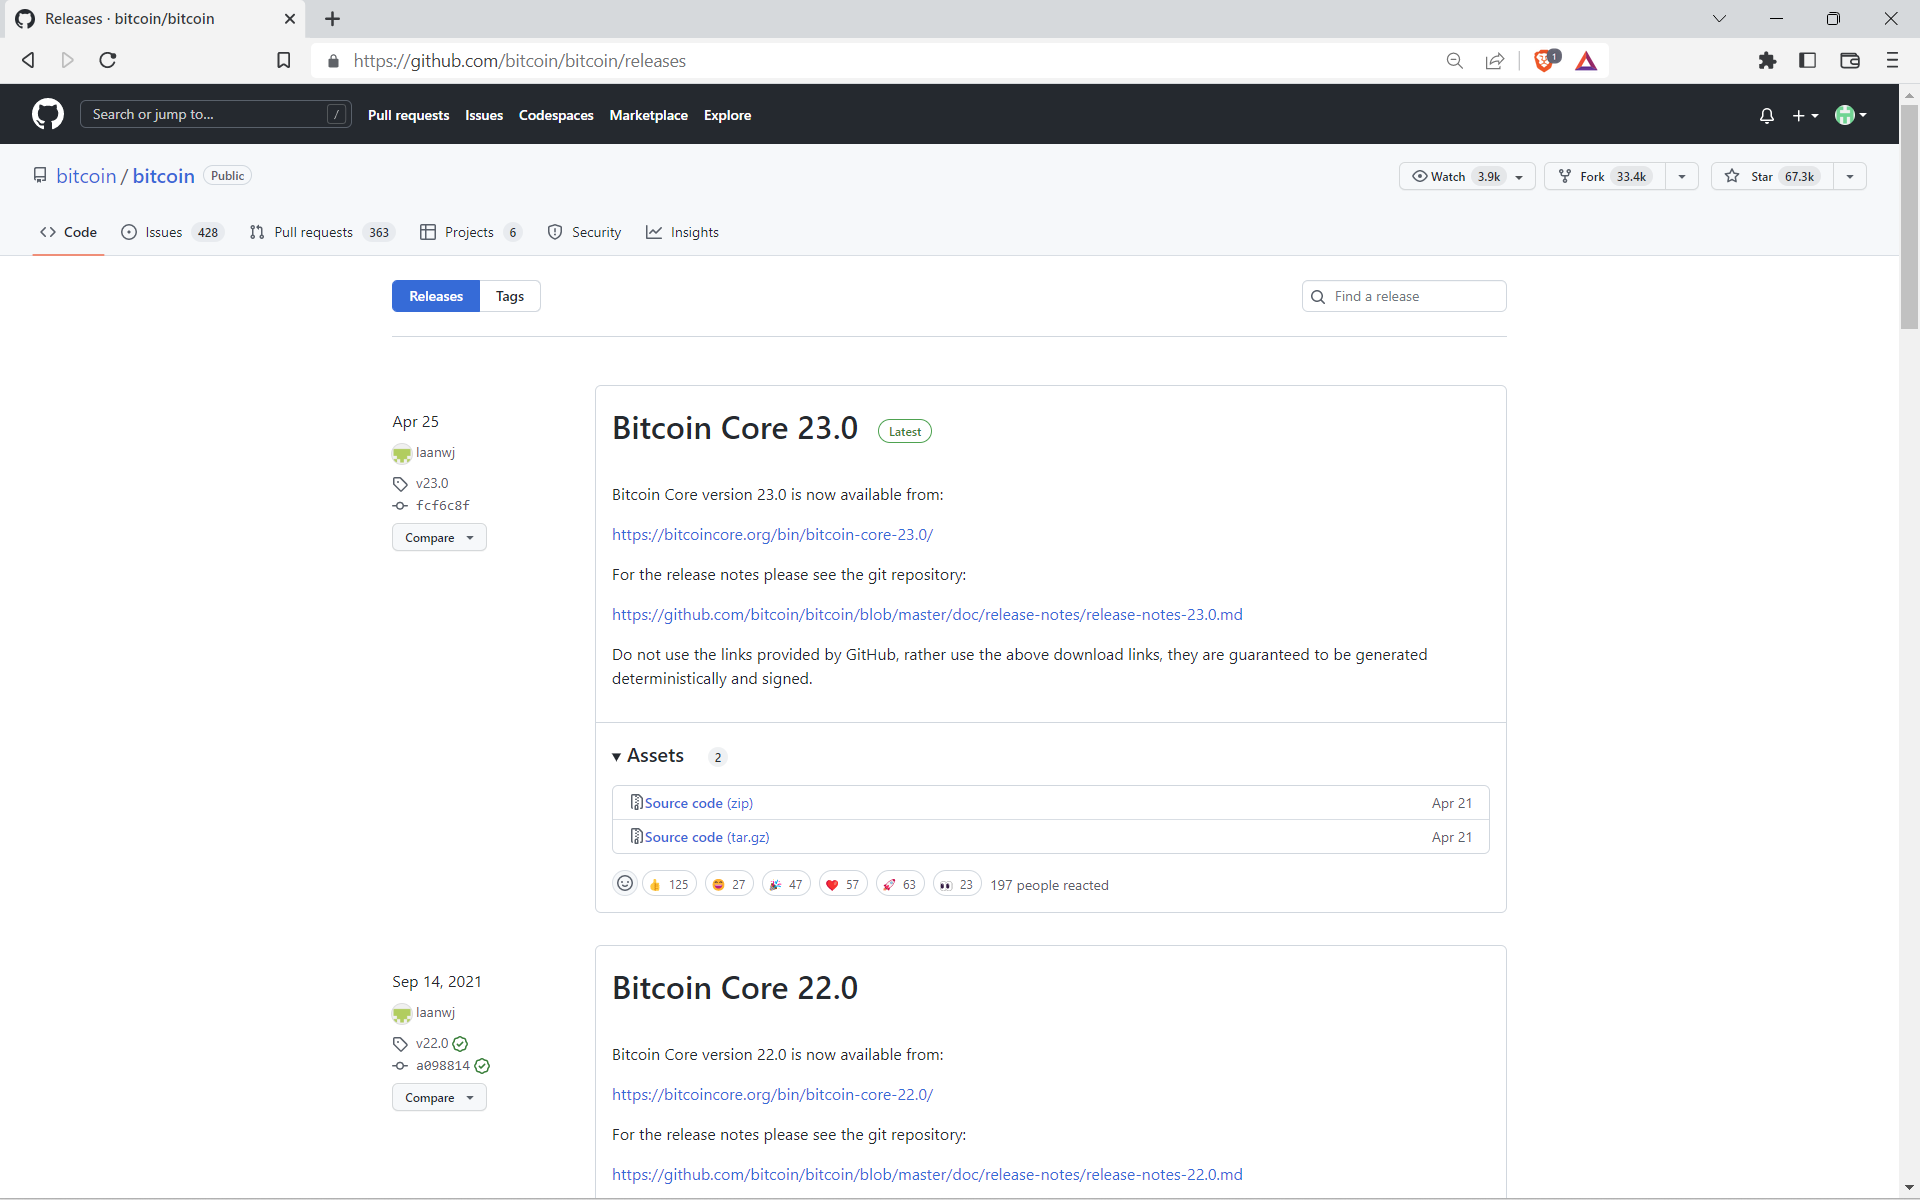Download Source code (zip) for Bitcoin Core 23.0

coord(699,802)
